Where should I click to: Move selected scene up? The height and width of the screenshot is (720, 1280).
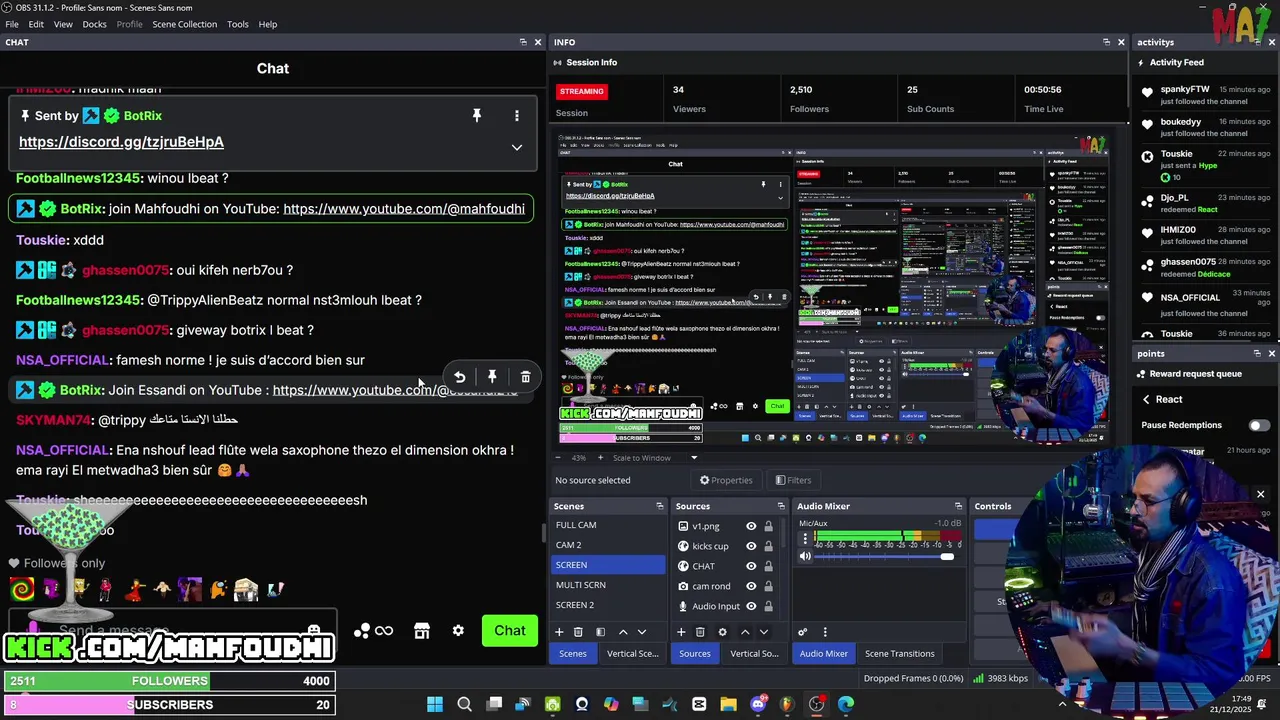pyautogui.click(x=623, y=632)
